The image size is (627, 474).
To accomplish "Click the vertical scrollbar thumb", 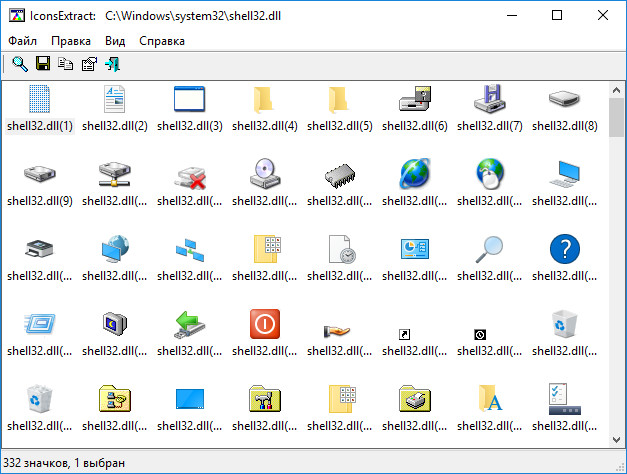I will point(616,118).
